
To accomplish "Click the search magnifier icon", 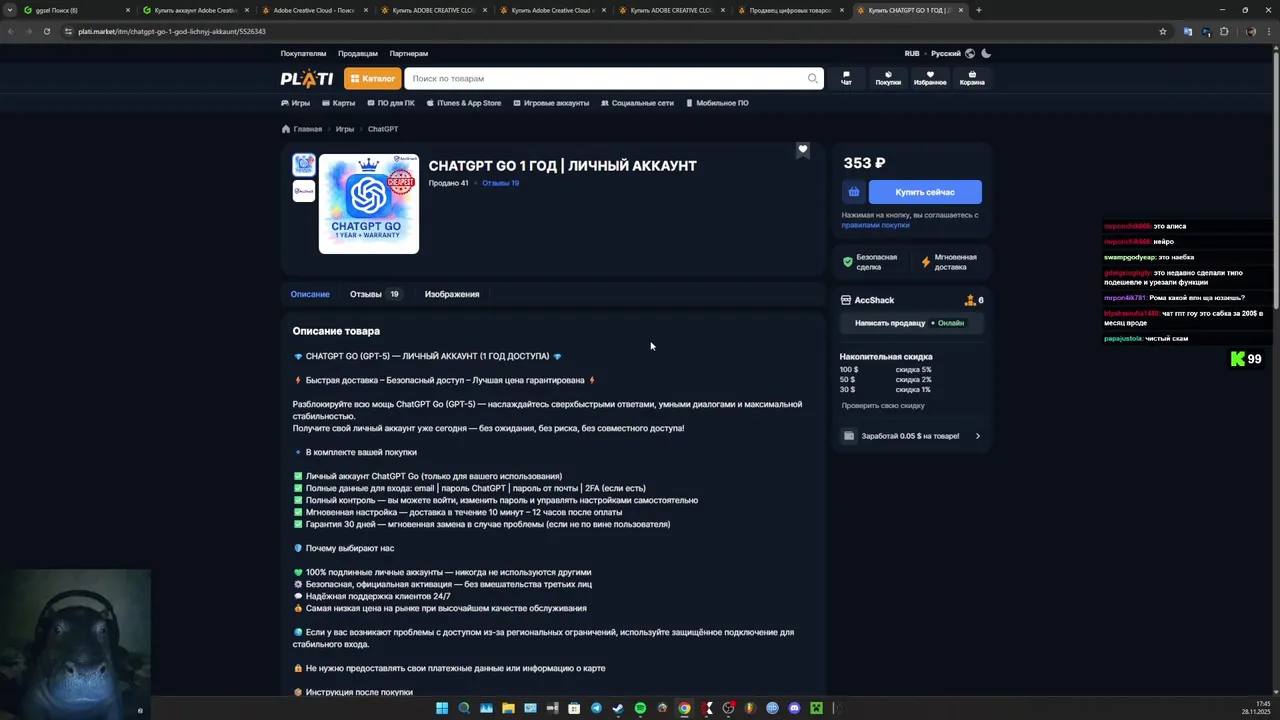I will pyautogui.click(x=813, y=78).
